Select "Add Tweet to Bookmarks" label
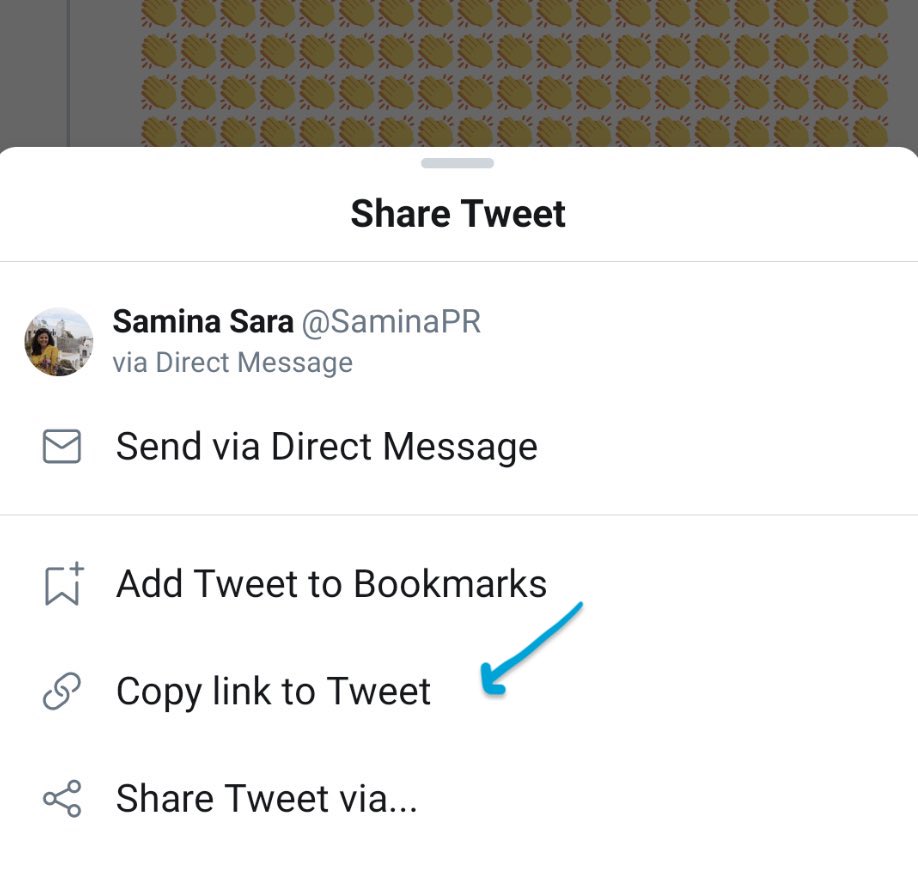Image resolution: width=918 pixels, height=872 pixels. point(331,584)
